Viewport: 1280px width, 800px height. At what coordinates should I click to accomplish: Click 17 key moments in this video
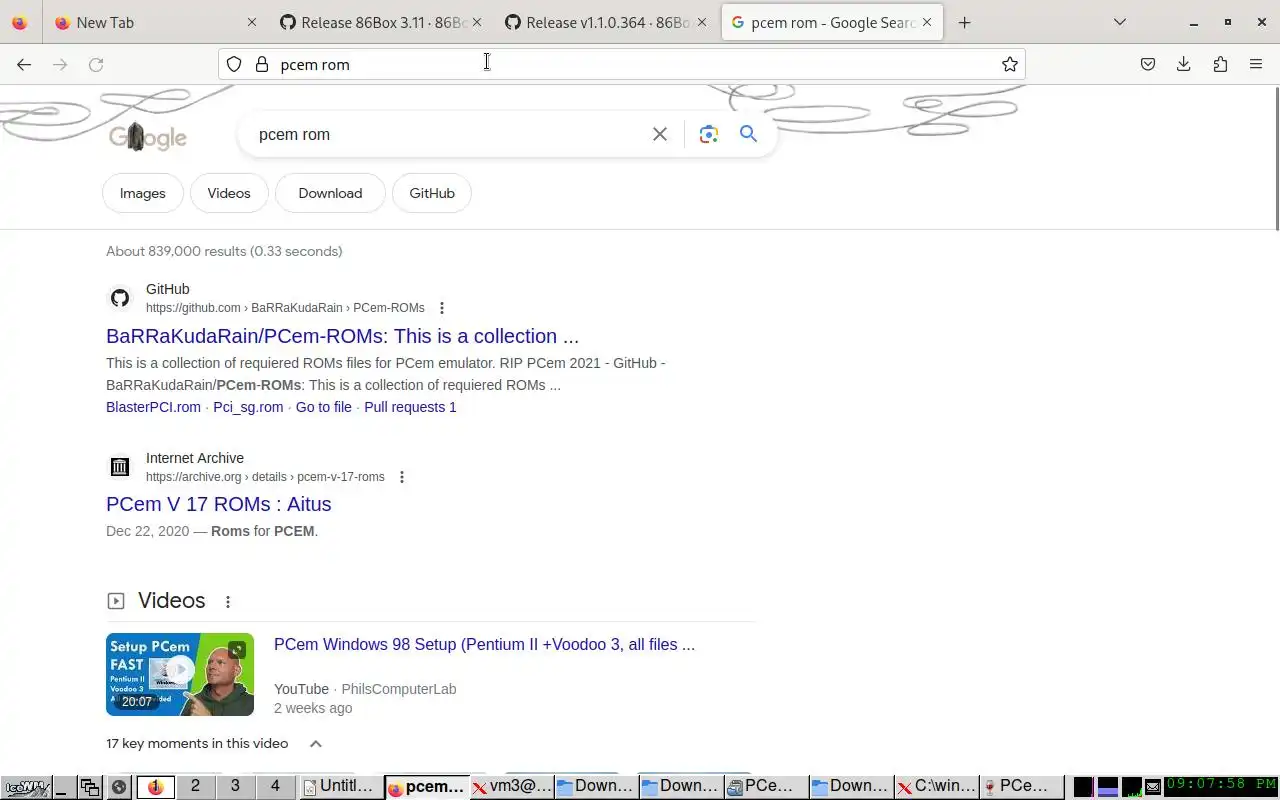[197, 743]
